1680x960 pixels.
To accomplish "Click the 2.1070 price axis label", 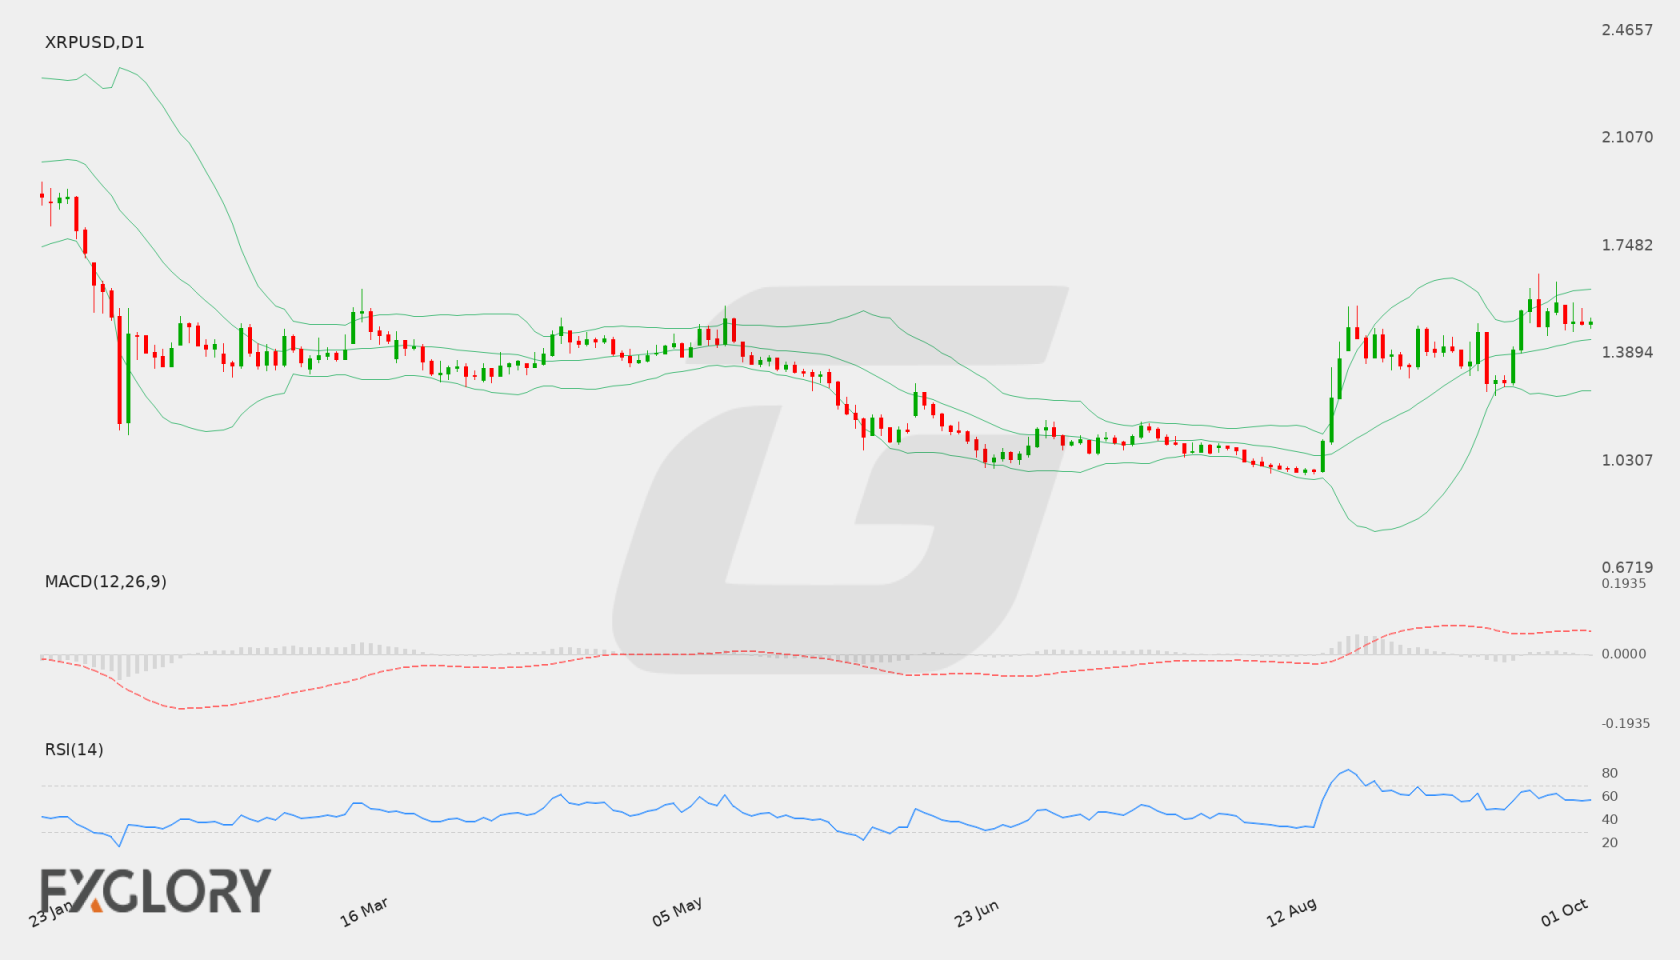I will (1627, 137).
